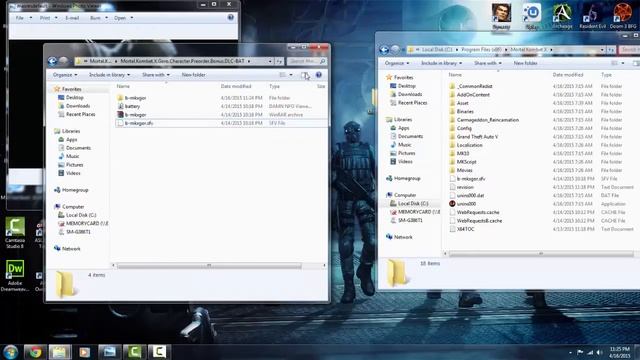Click Windows Start orb

pyautogui.click(x=11, y=352)
